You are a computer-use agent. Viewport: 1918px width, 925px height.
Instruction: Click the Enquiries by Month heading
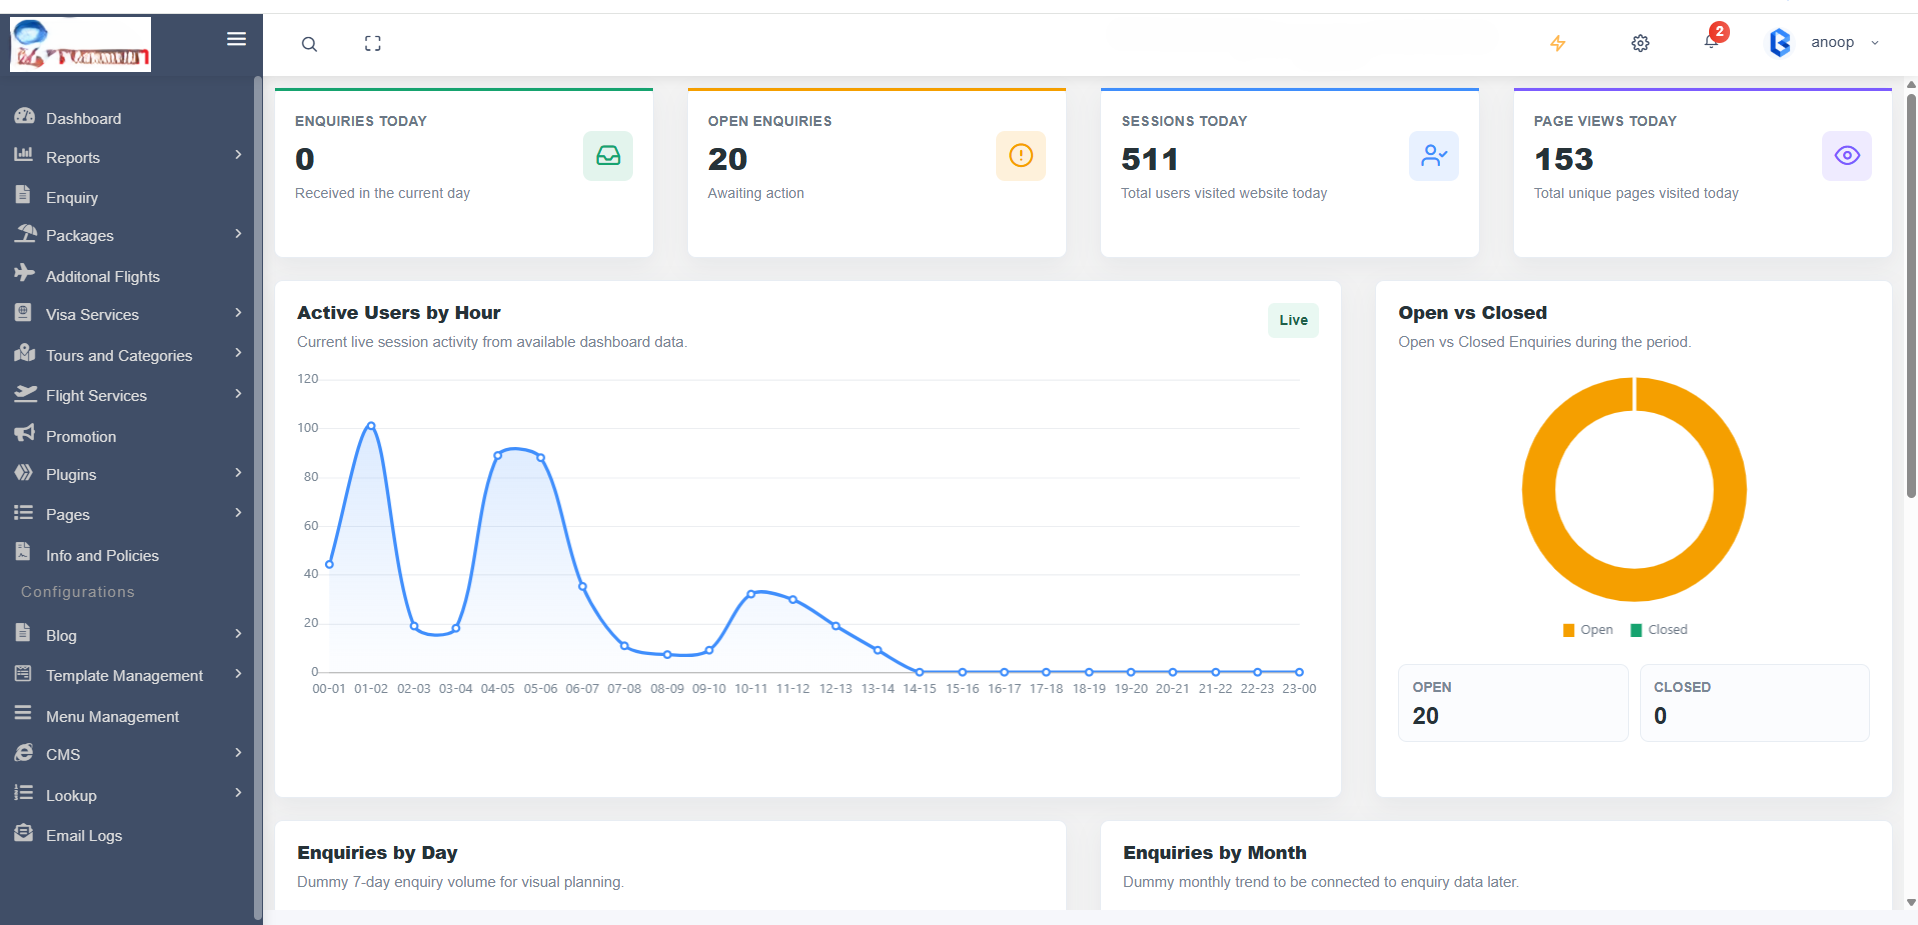[x=1214, y=853]
